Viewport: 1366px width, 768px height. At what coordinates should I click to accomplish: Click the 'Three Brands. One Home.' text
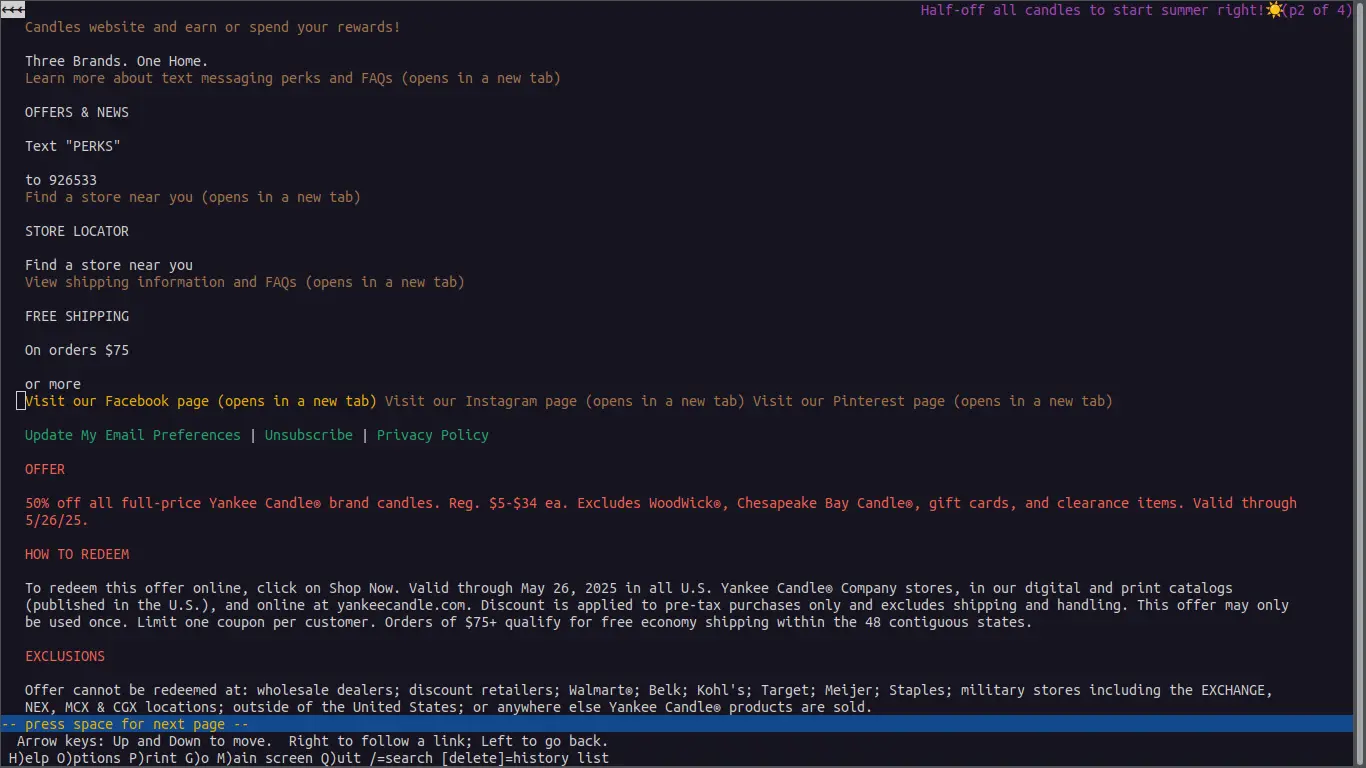click(117, 61)
